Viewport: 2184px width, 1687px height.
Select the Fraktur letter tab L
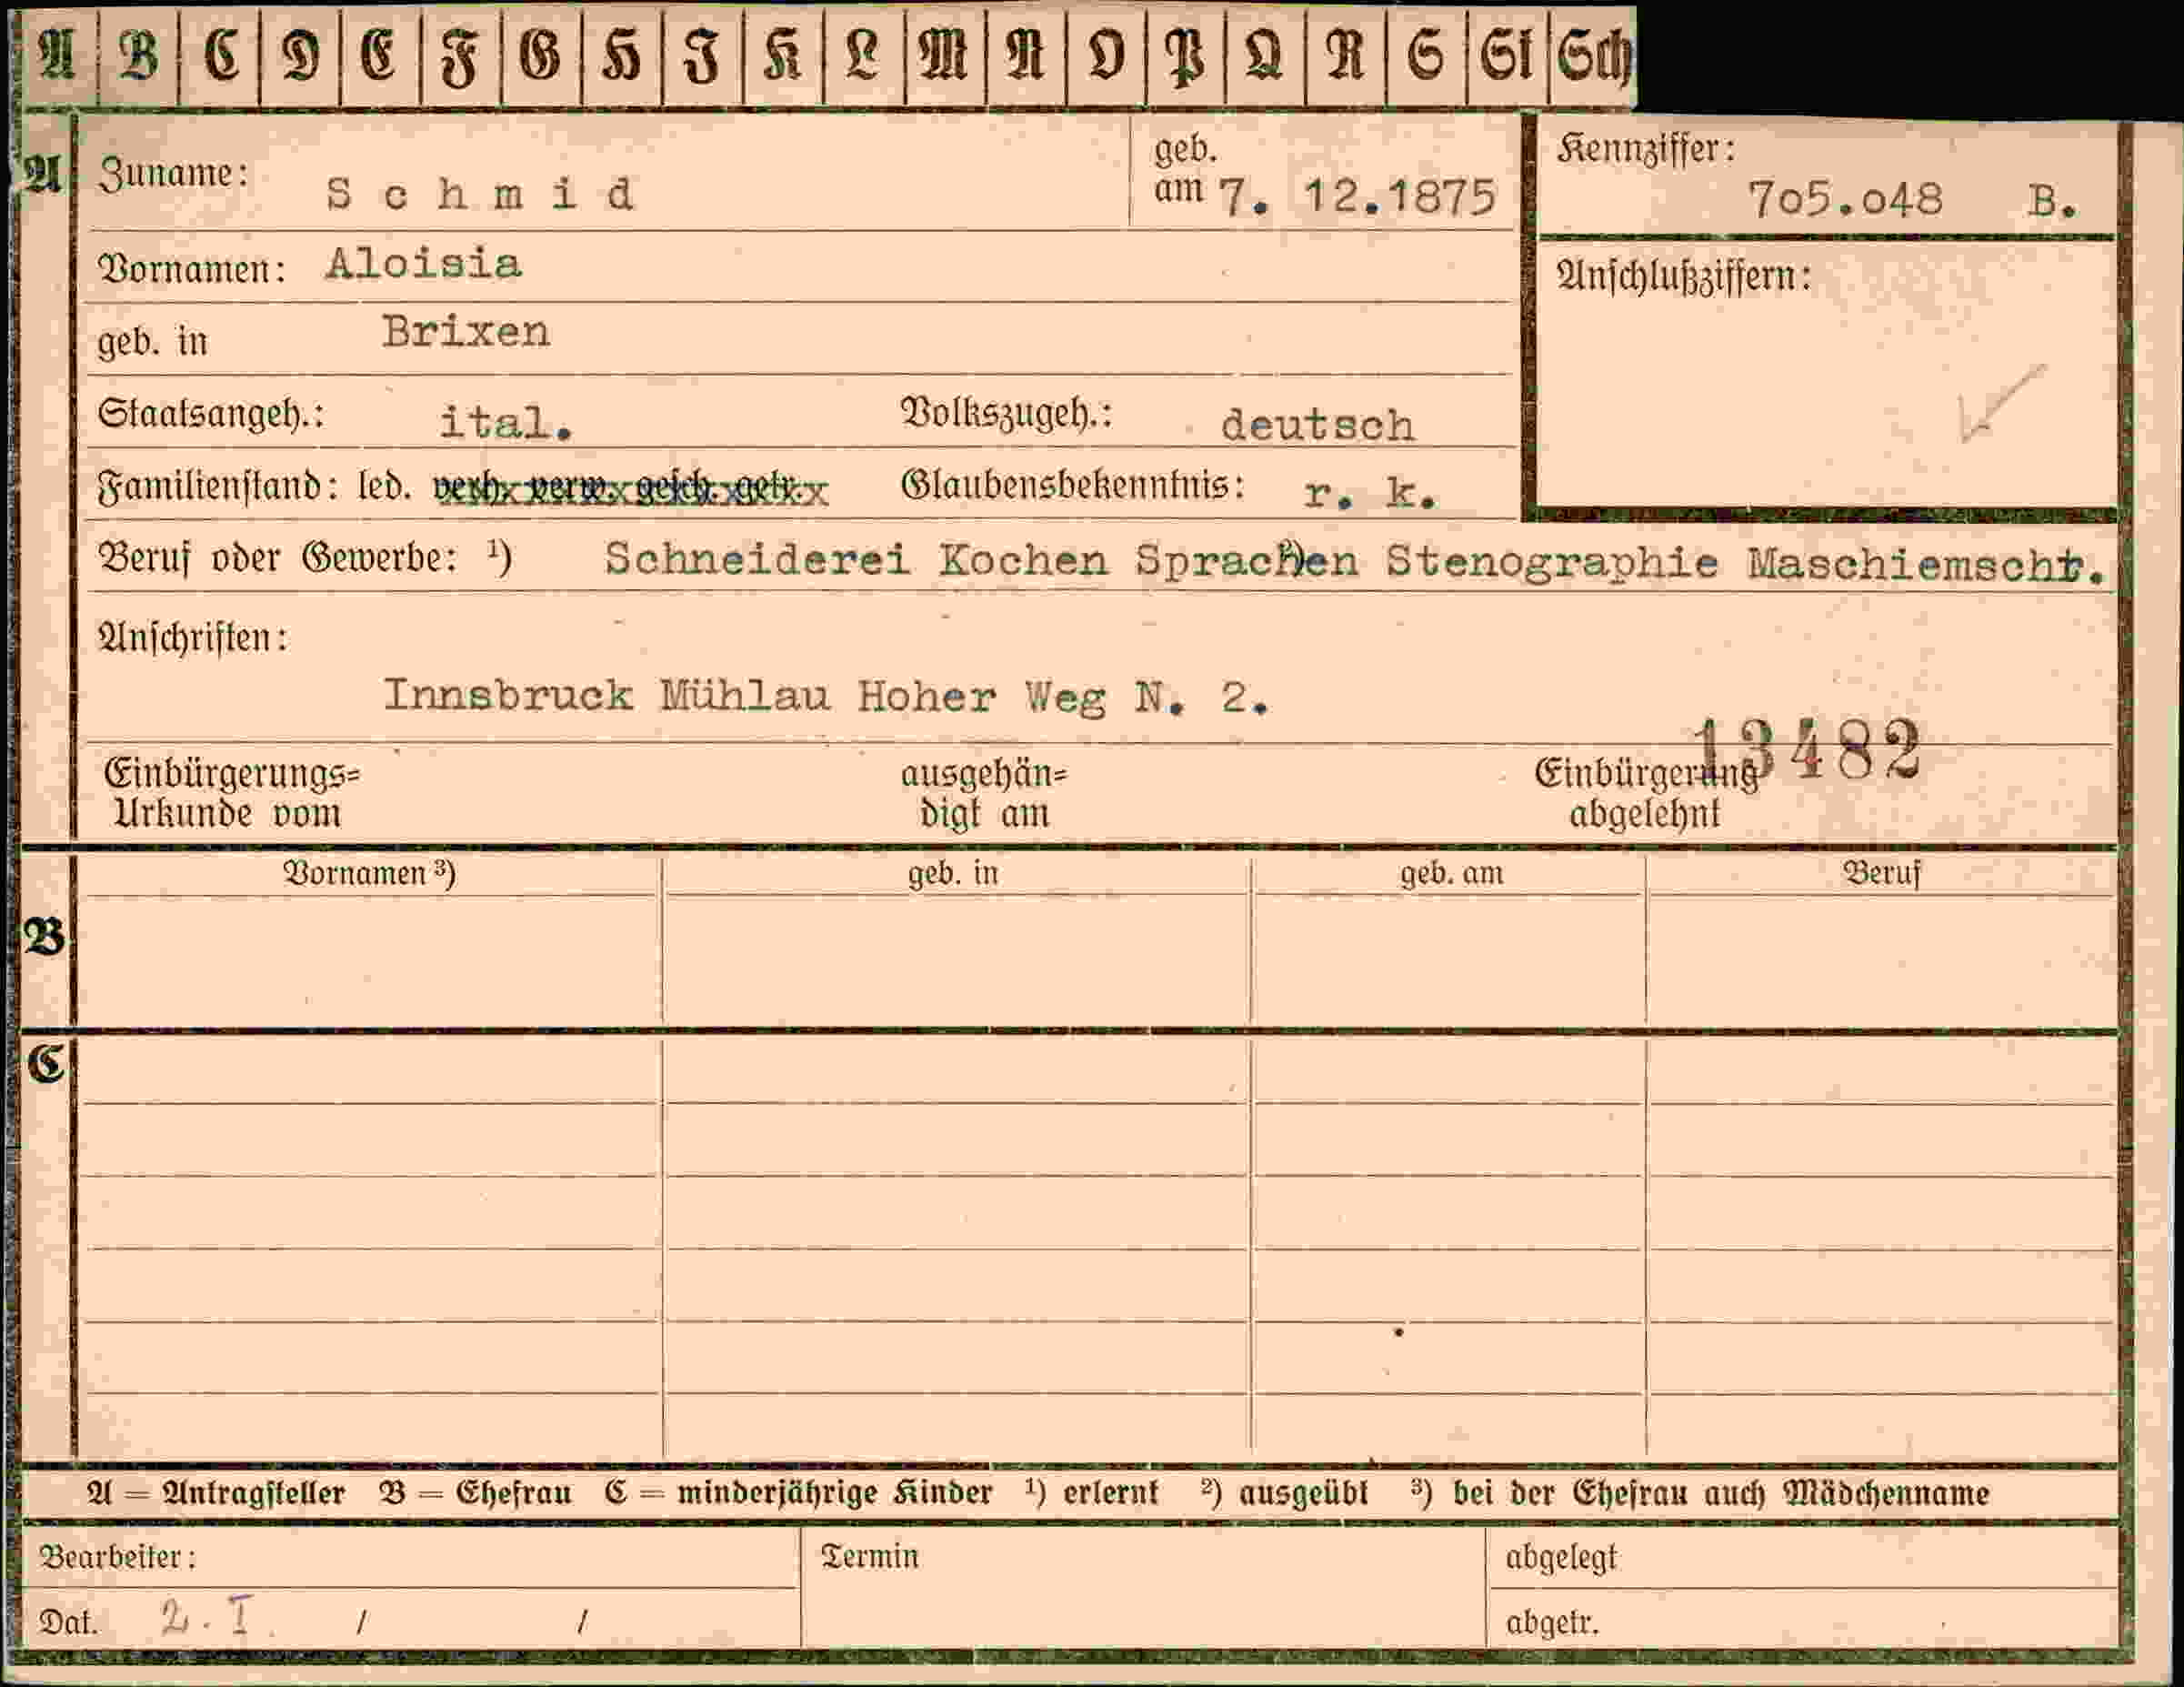863,56
